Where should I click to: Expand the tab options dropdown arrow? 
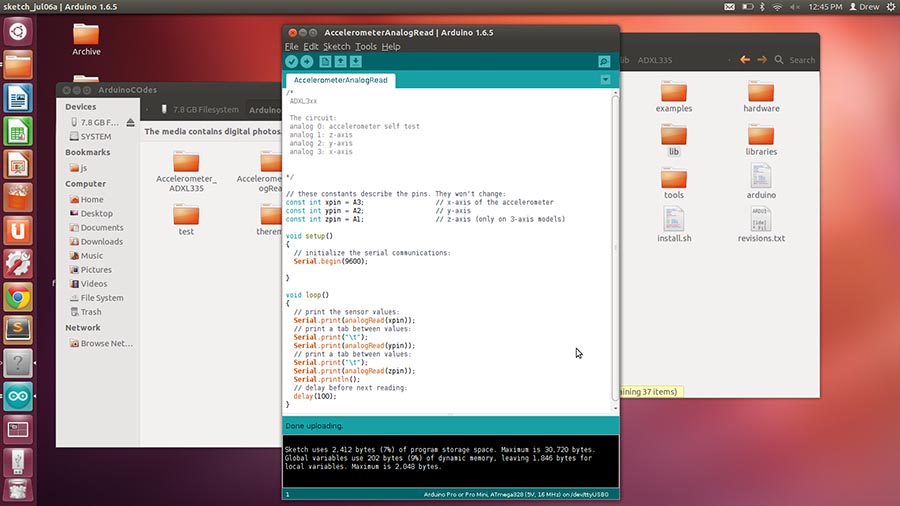tap(606, 80)
